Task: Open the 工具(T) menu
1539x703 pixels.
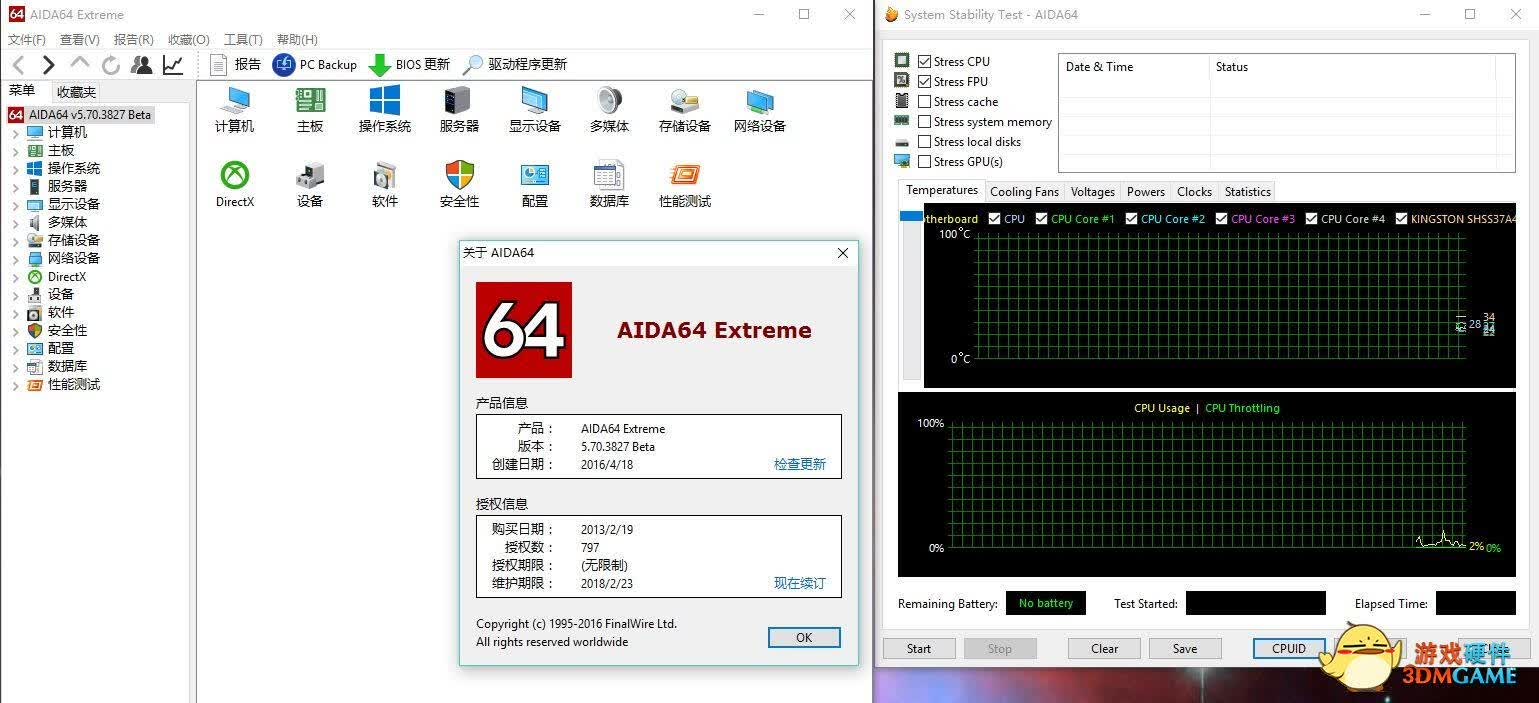Action: (x=243, y=39)
